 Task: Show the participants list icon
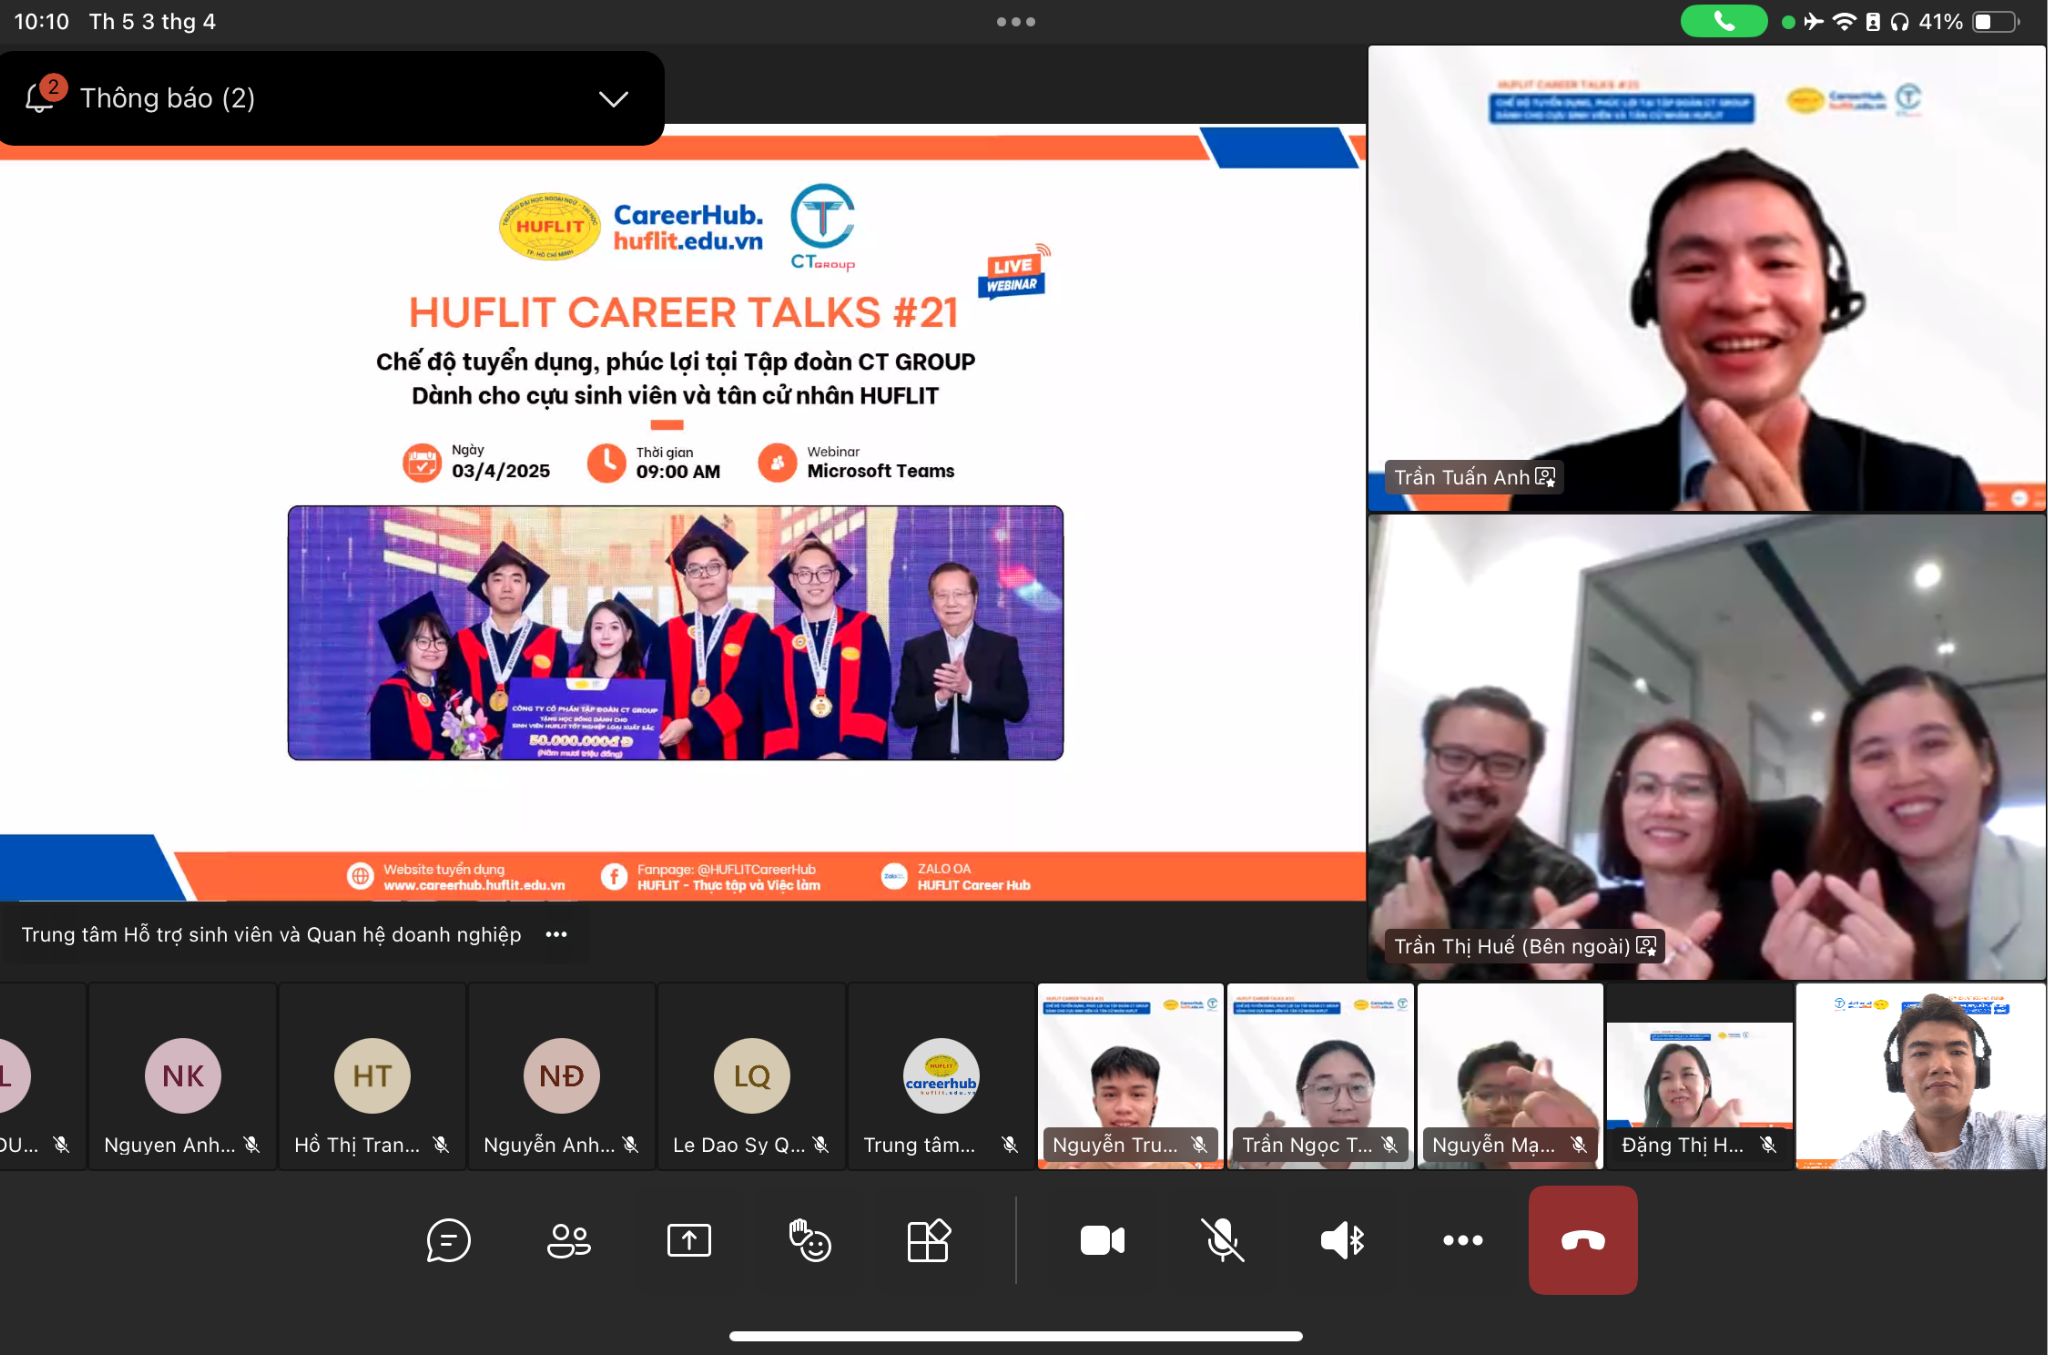tap(568, 1241)
